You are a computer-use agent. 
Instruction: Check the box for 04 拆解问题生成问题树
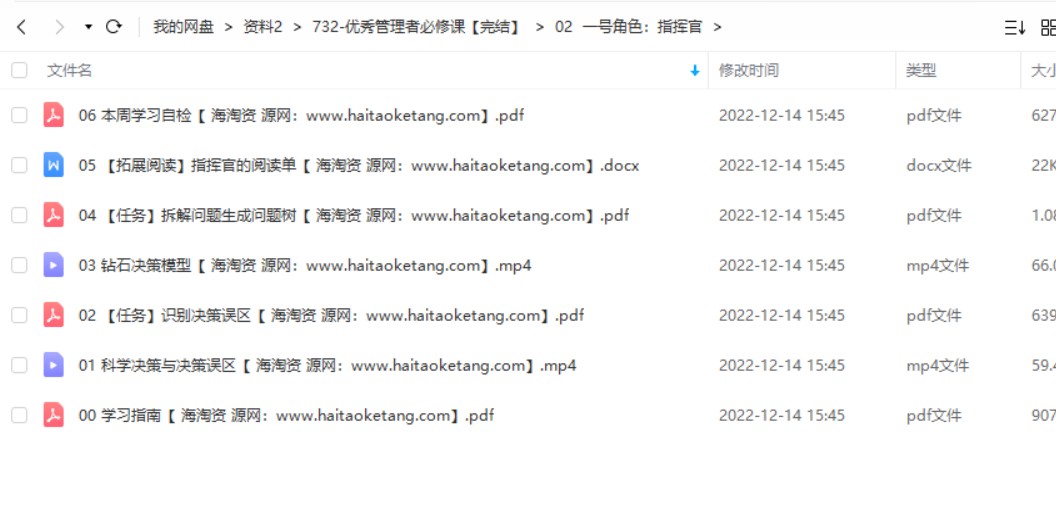tap(20, 215)
